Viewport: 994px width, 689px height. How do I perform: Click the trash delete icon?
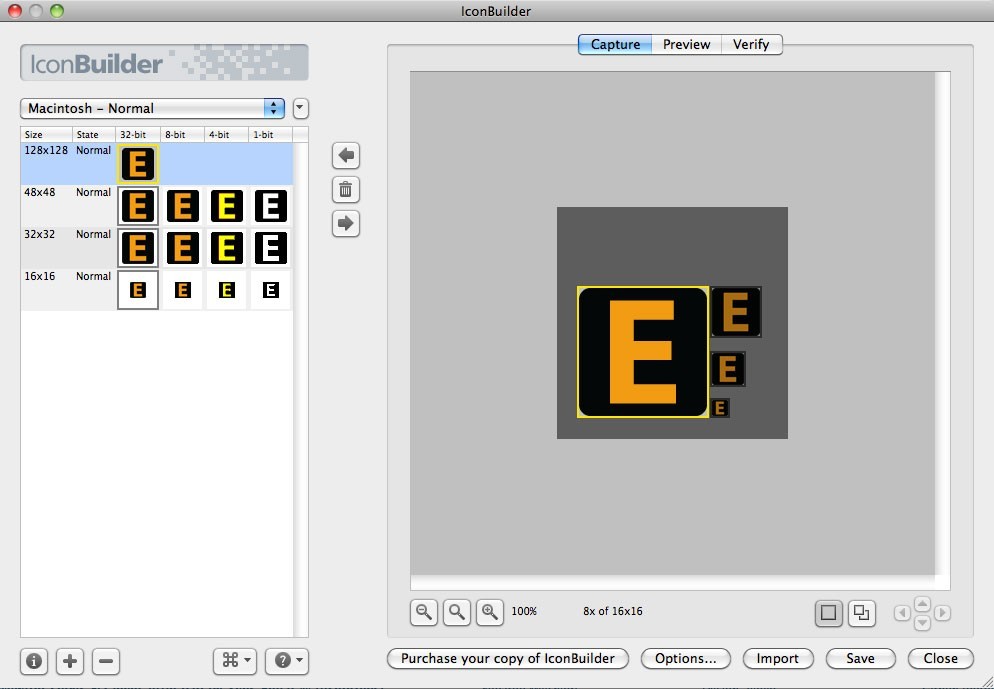point(346,189)
